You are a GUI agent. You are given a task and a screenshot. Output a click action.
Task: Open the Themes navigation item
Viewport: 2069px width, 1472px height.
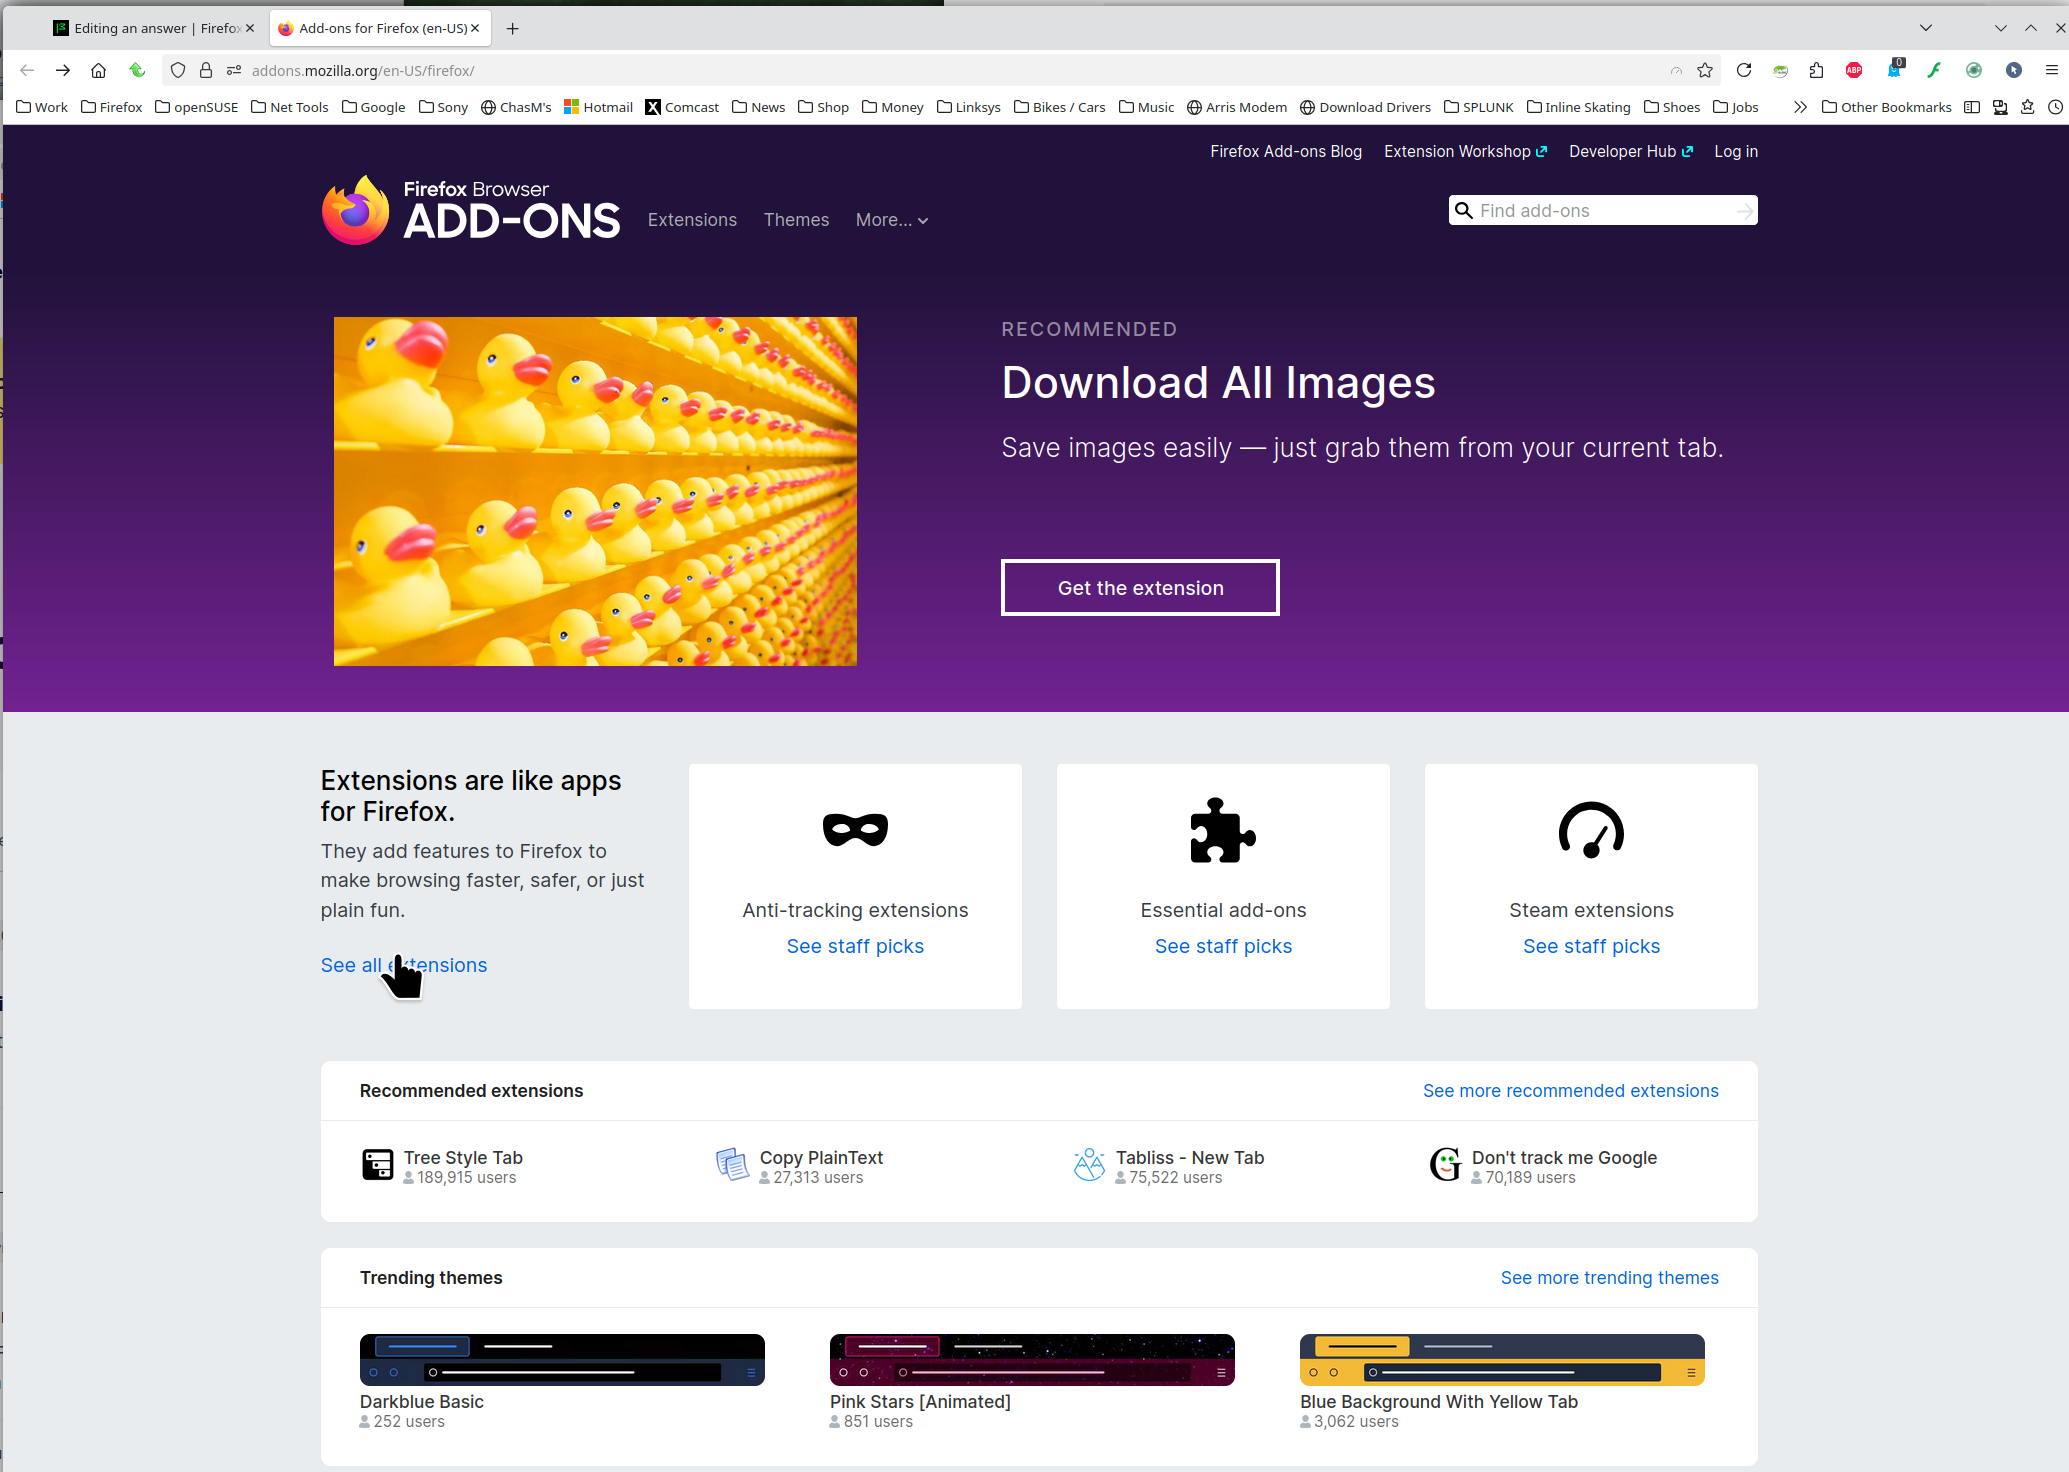796,220
